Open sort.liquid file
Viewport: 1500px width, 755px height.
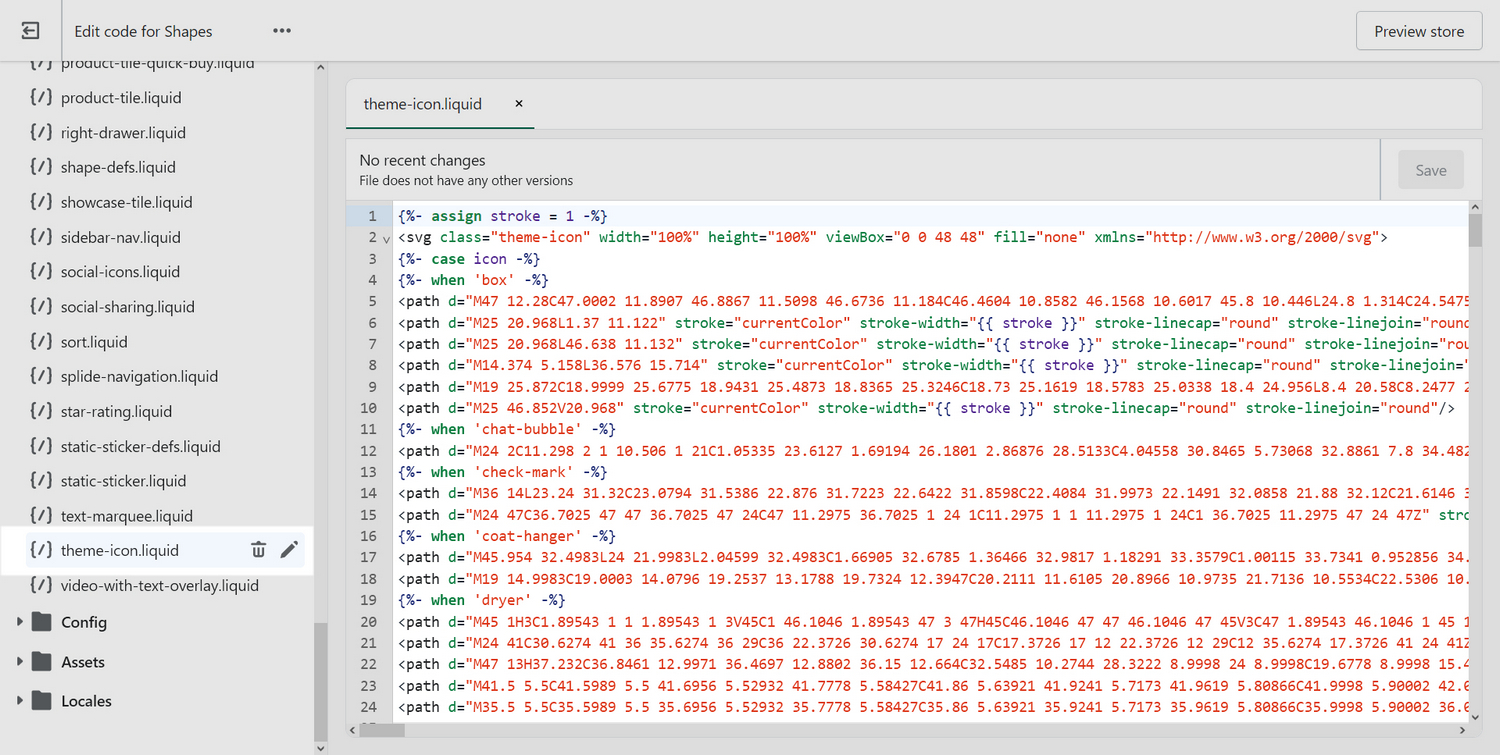pos(94,342)
